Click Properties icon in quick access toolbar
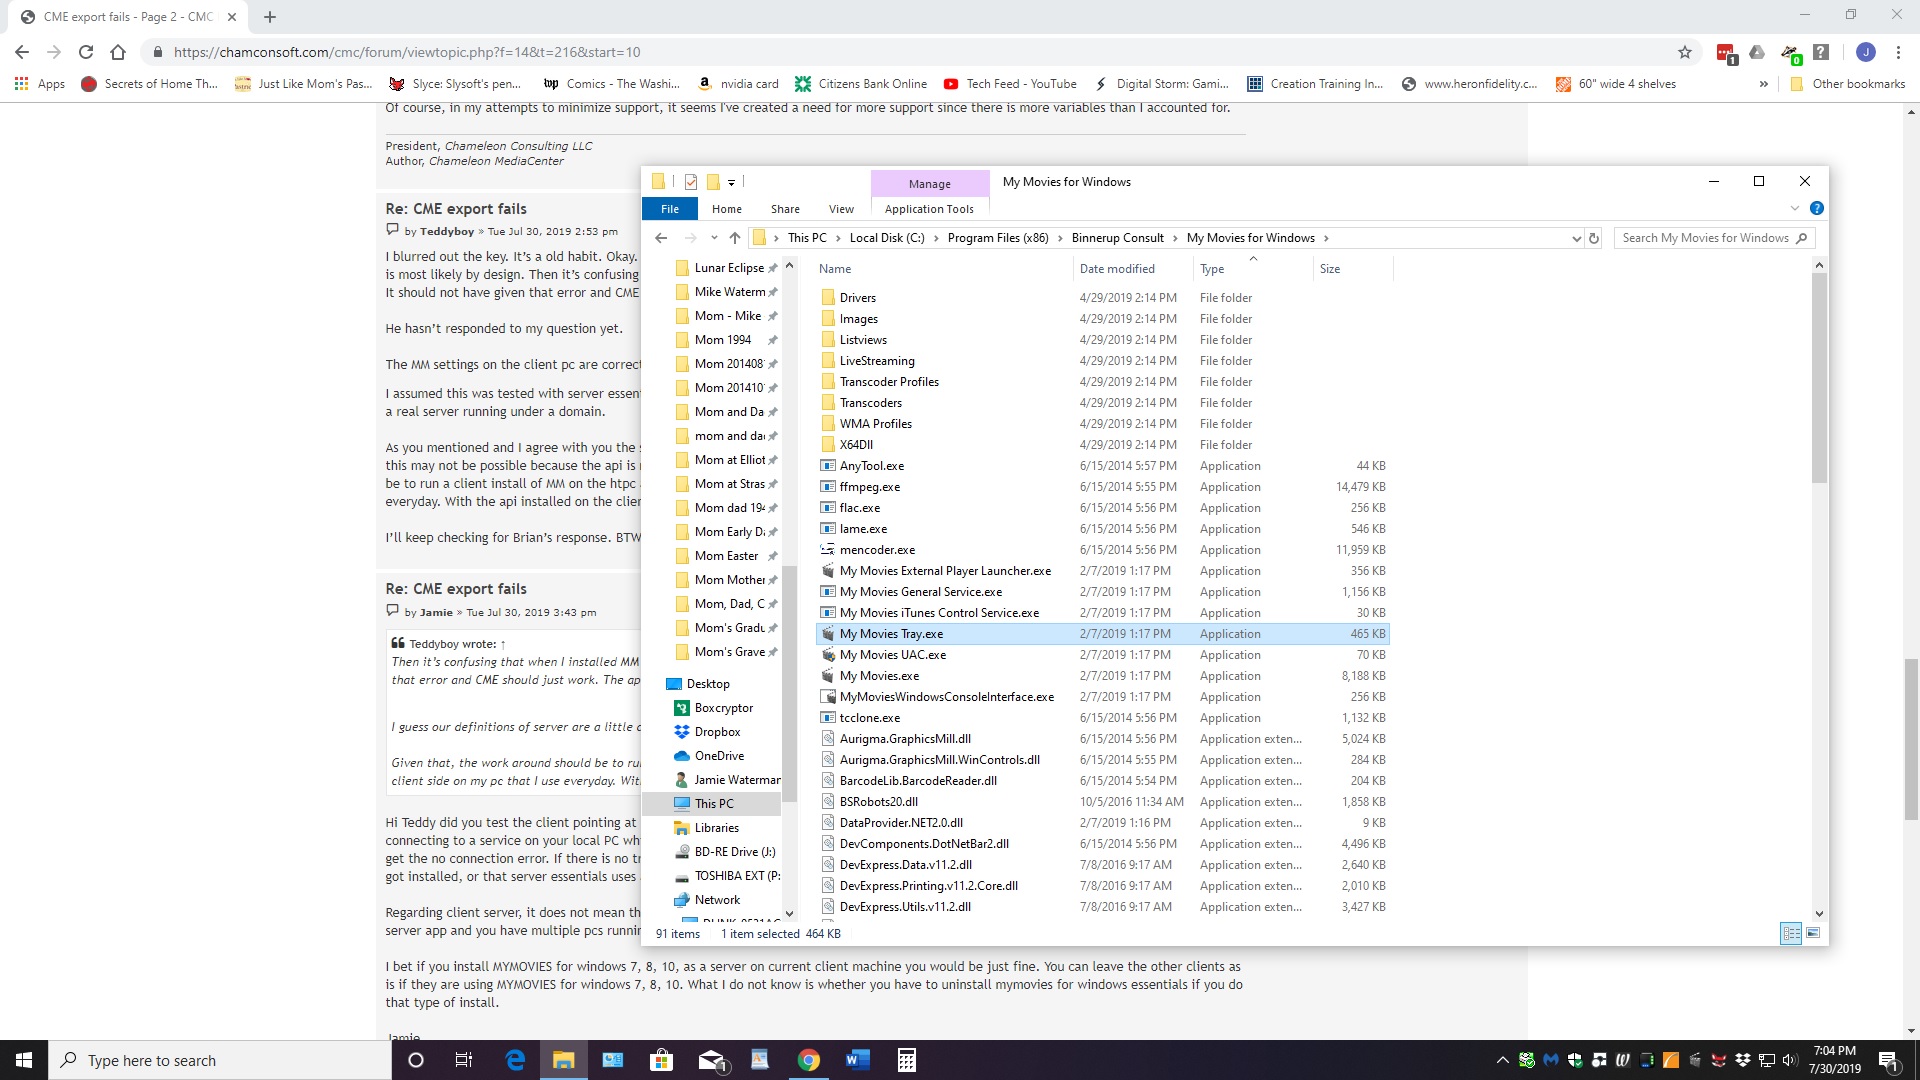Image resolution: width=1920 pixels, height=1080 pixels. pos(691,182)
